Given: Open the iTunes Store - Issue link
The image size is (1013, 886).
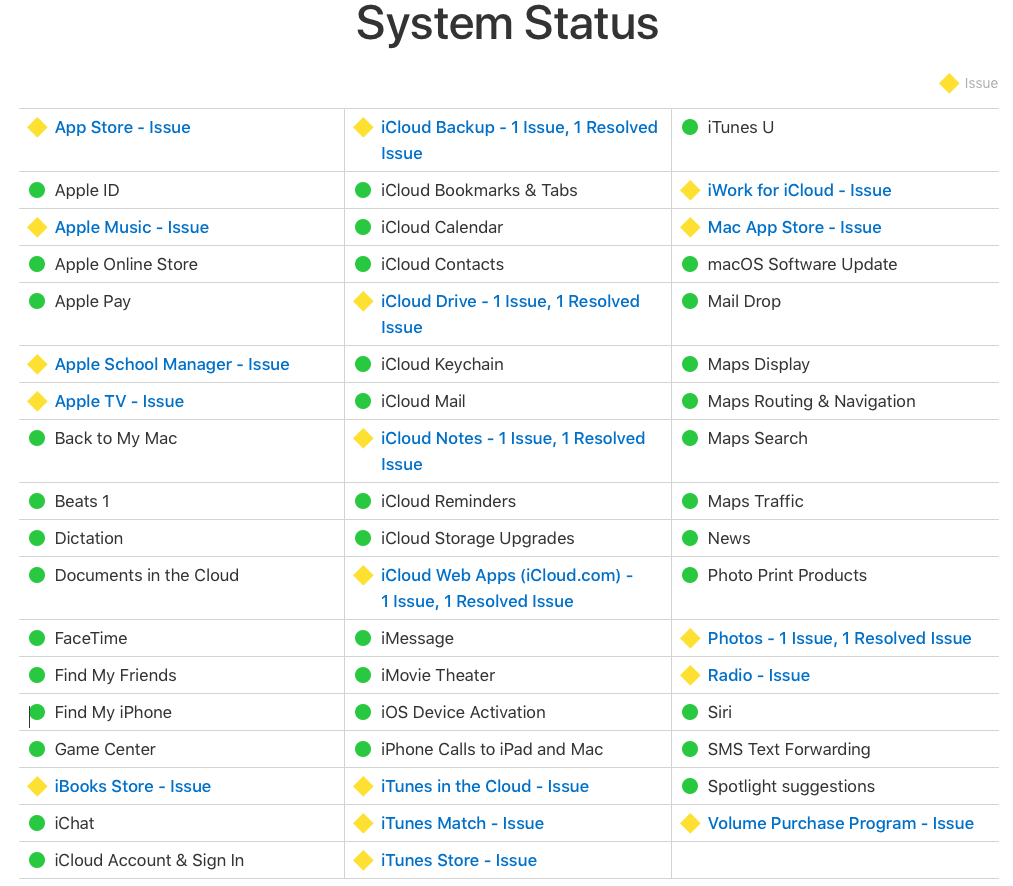Looking at the screenshot, I should click(x=459, y=860).
